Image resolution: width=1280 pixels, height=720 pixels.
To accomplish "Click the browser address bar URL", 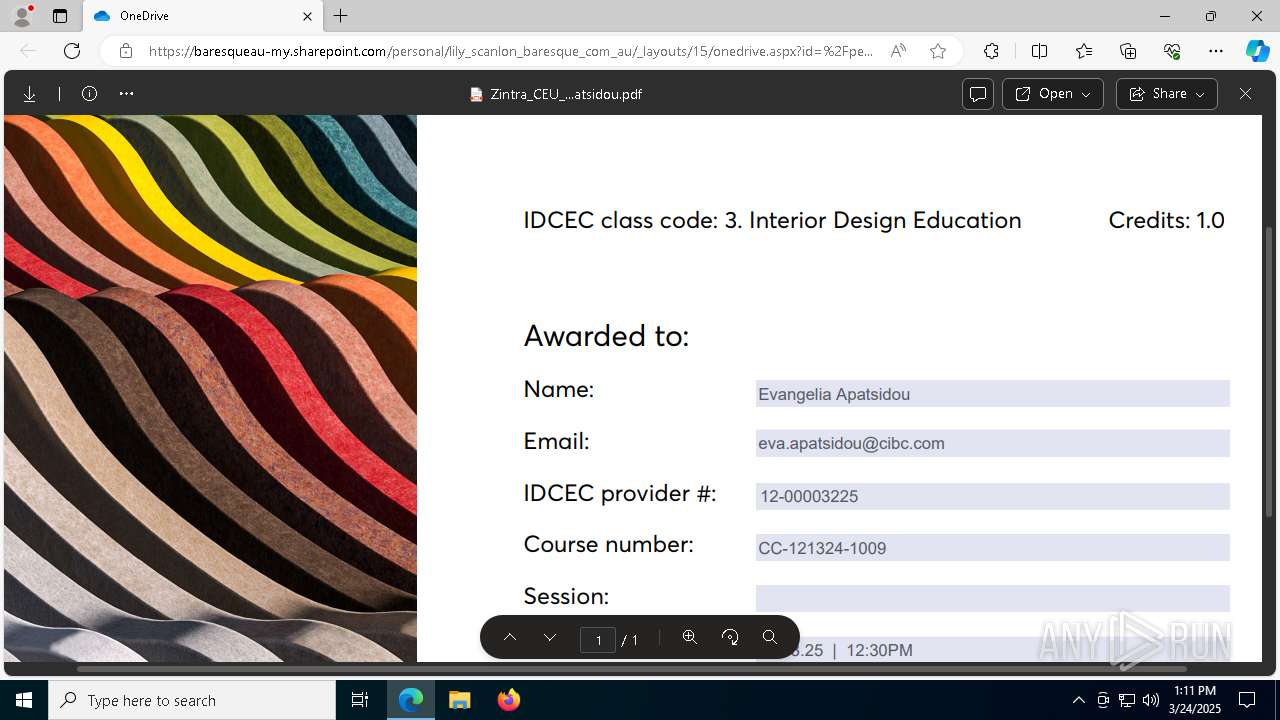I will tap(510, 51).
